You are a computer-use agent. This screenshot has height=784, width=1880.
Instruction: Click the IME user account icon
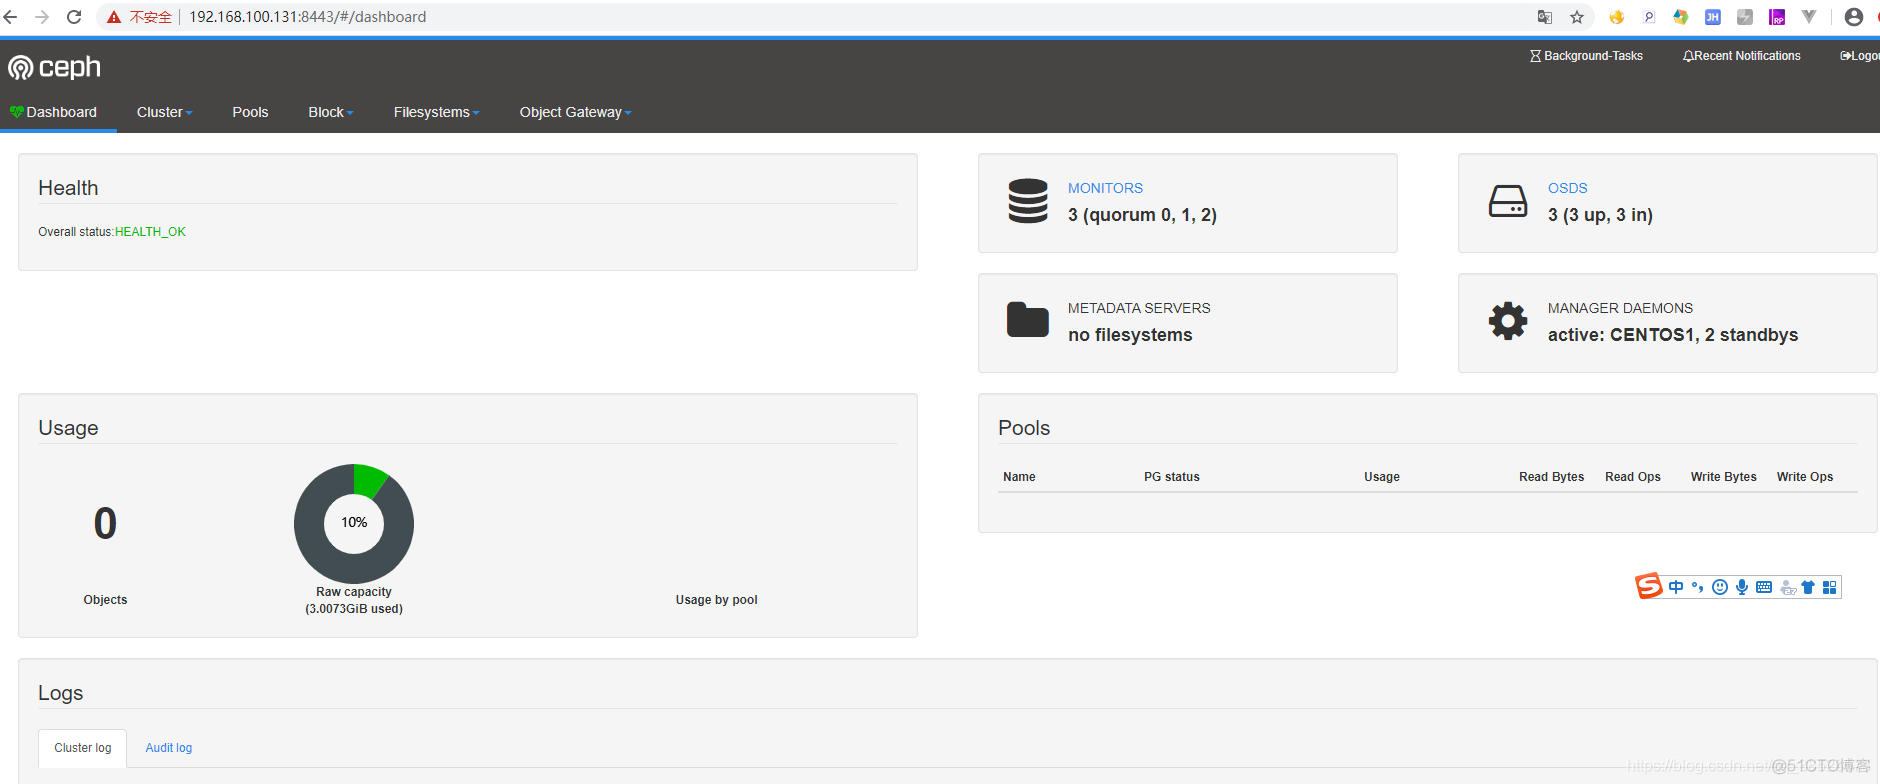pos(1788,588)
